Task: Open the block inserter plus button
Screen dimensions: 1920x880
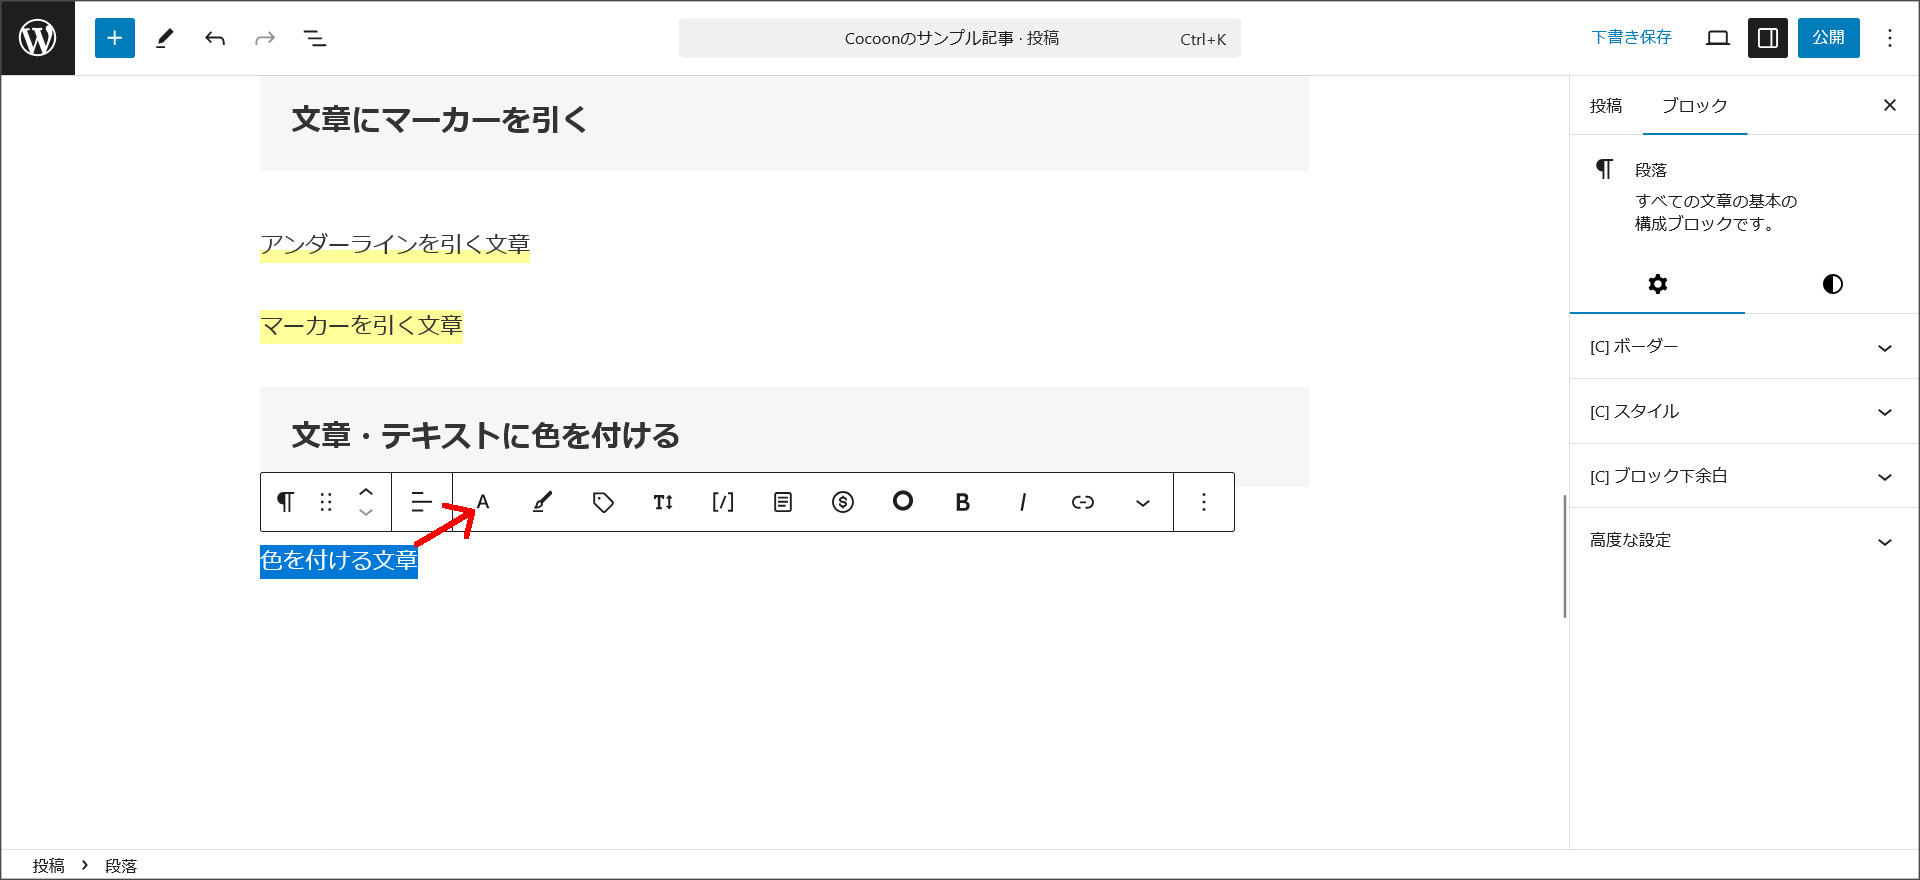Action: tap(115, 38)
